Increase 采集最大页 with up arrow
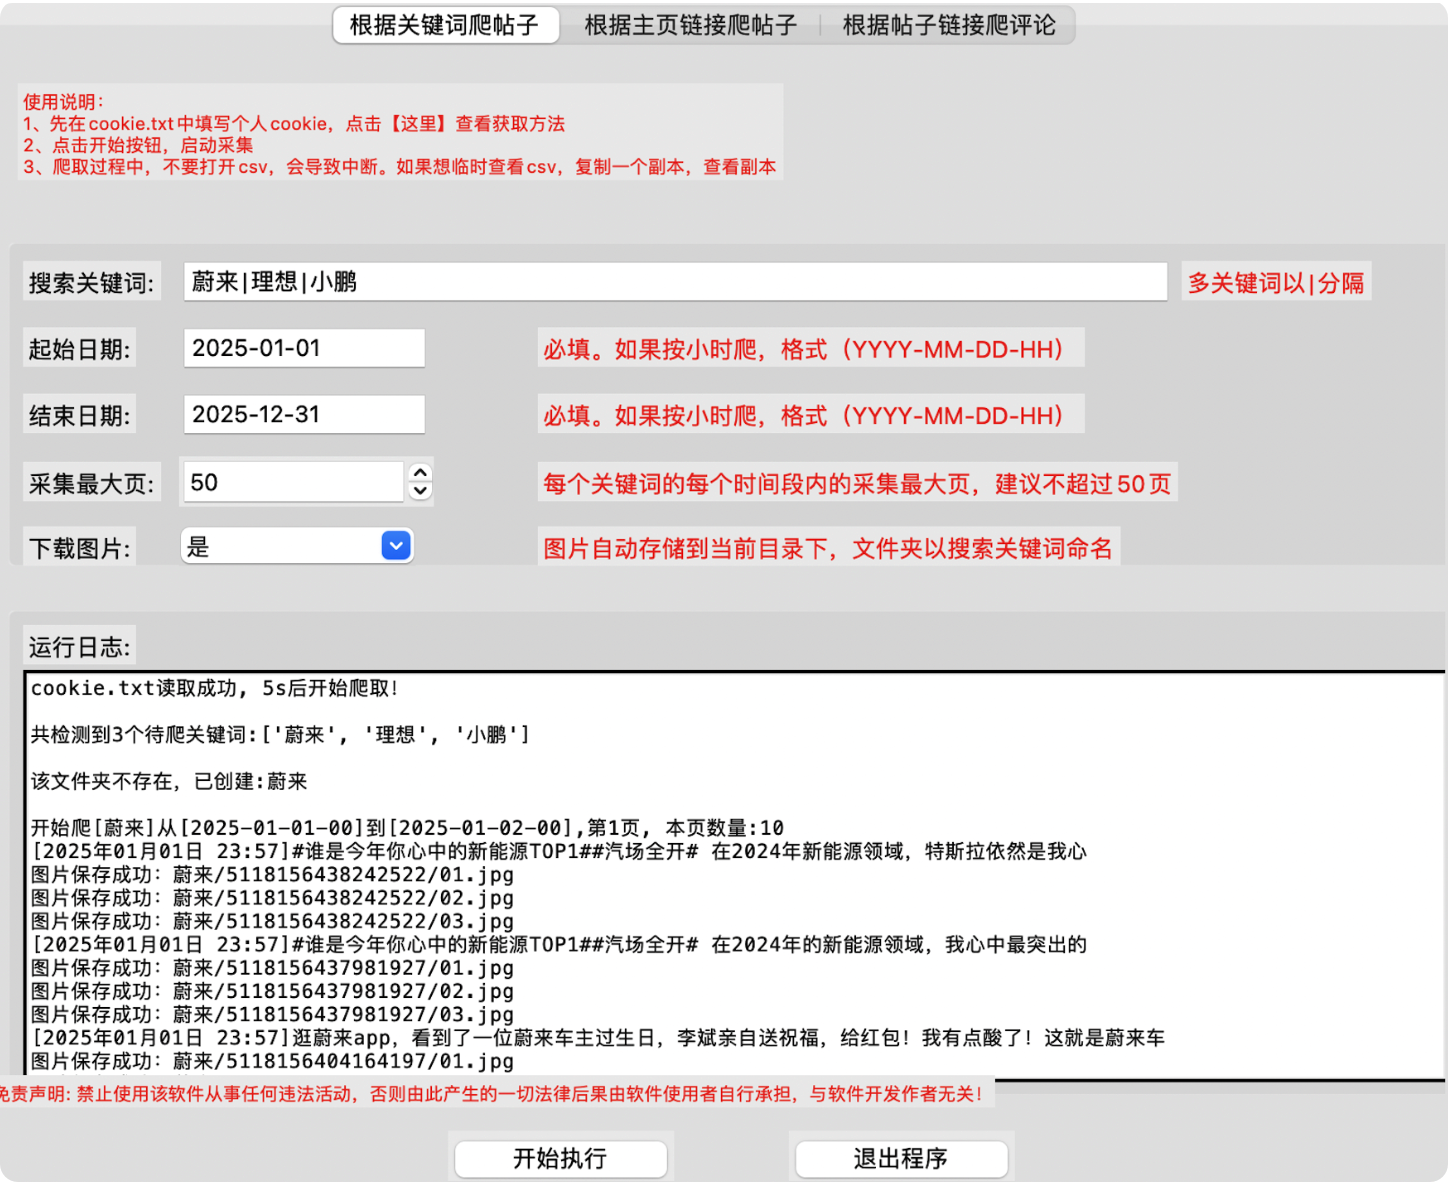This screenshot has height=1182, width=1448. pos(421,472)
